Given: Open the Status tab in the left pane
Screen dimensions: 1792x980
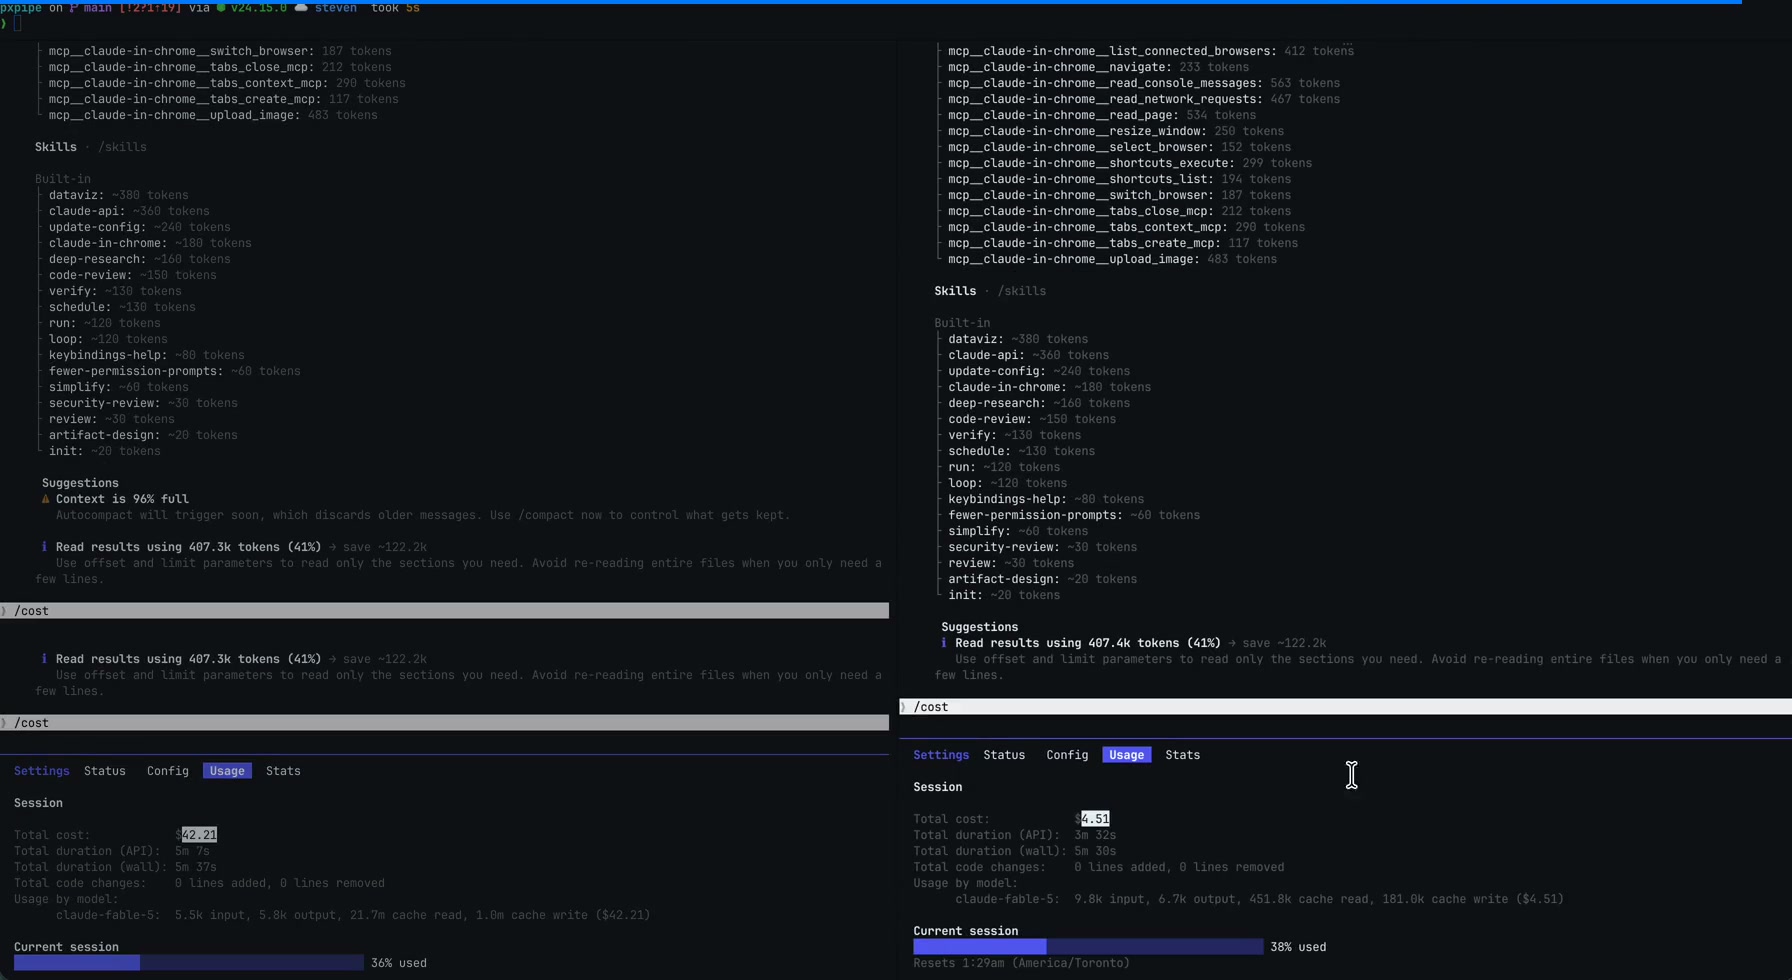Looking at the screenshot, I should coord(105,771).
